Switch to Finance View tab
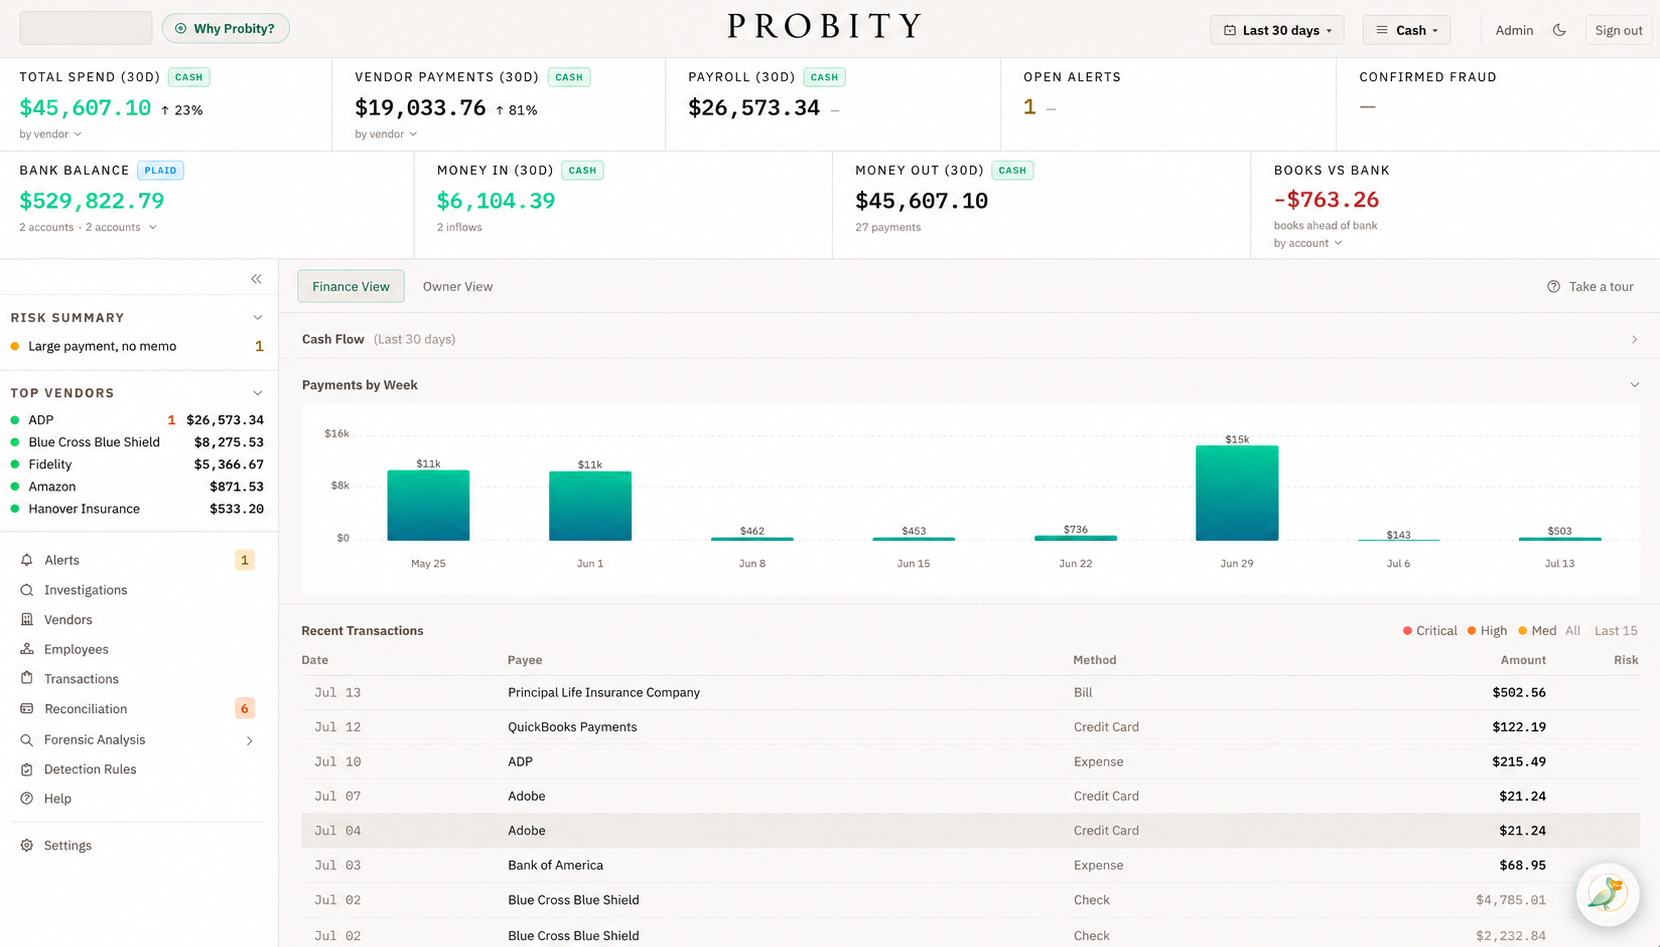This screenshot has width=1660, height=947. 351,286
